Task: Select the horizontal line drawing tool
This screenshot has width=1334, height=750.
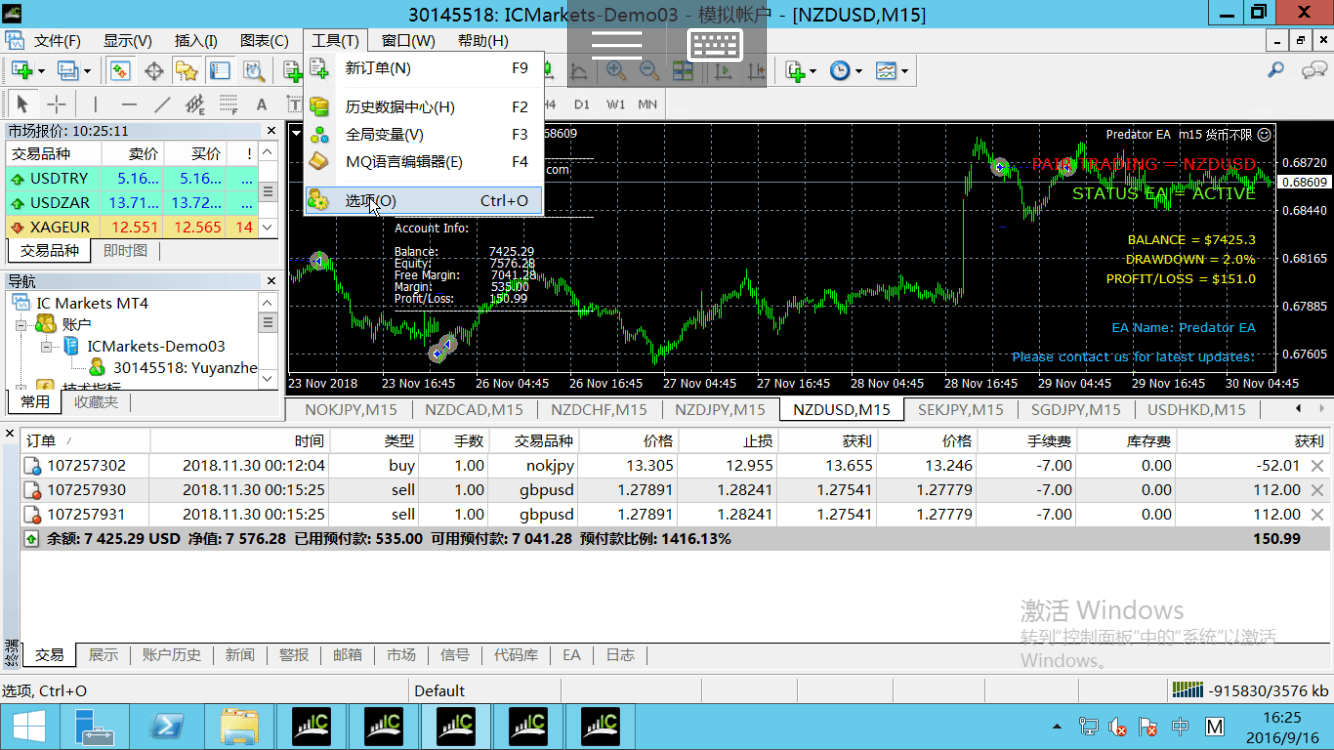Action: (x=129, y=104)
